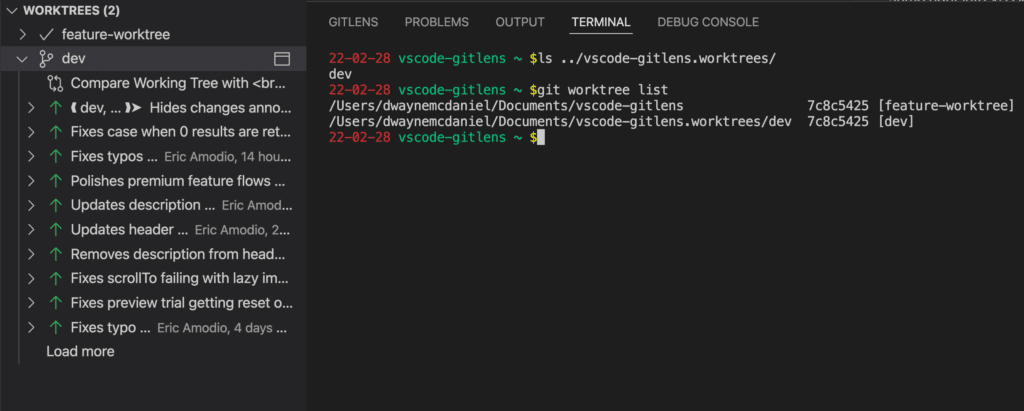Select the TERMINAL tab
Image resolution: width=1024 pixels, height=411 pixels.
pos(601,22)
